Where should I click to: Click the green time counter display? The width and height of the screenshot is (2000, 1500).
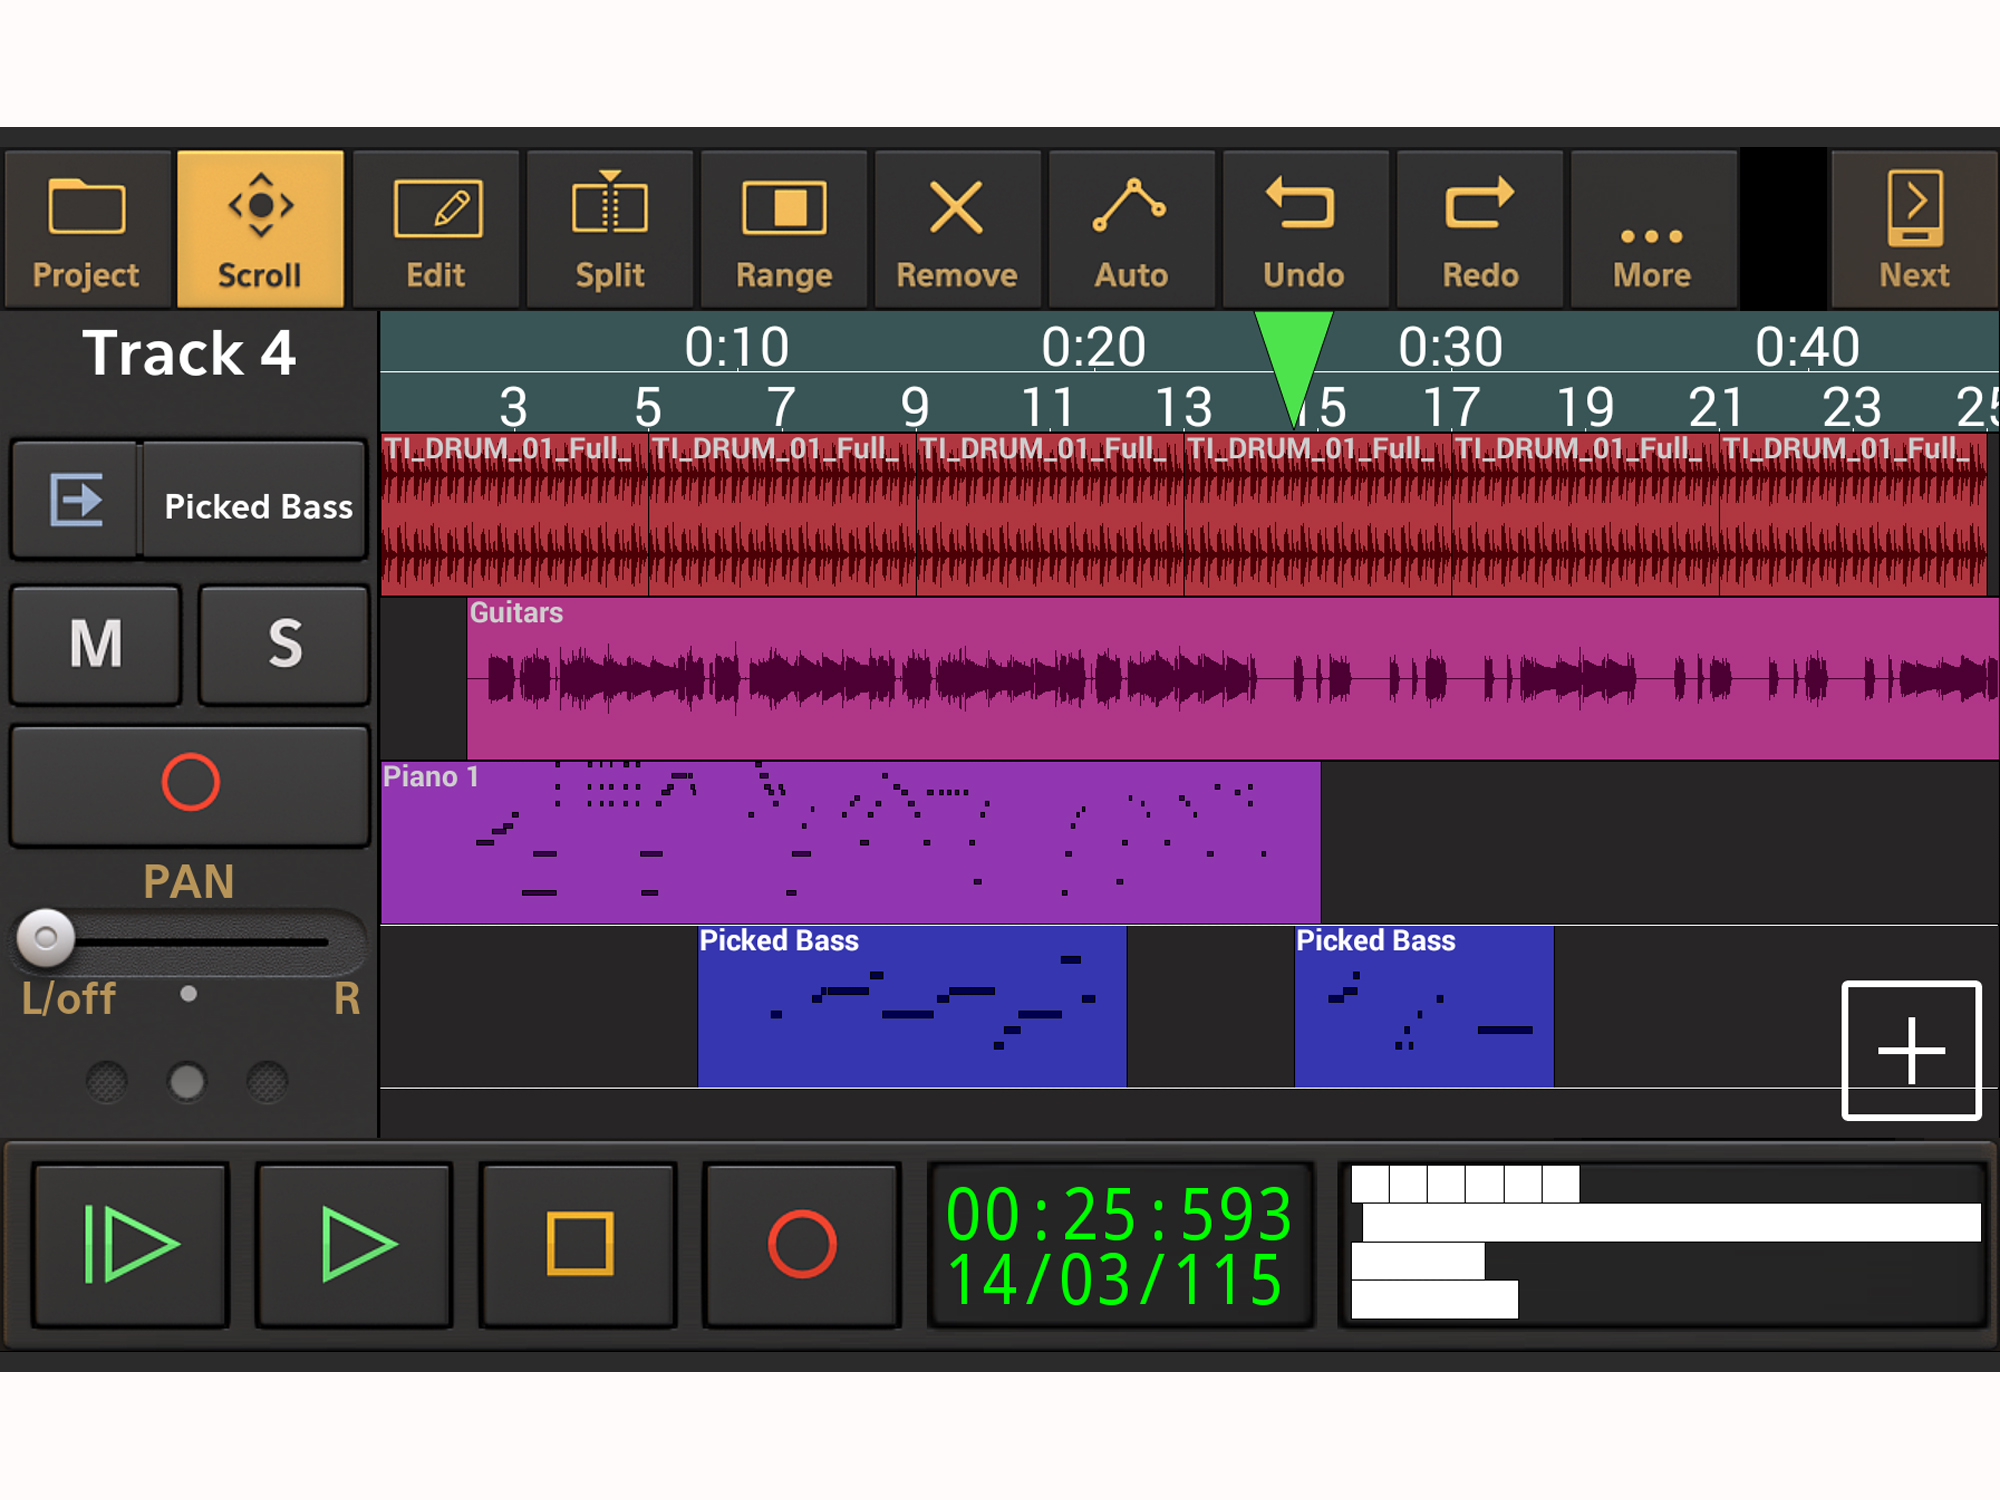pos(1120,1245)
